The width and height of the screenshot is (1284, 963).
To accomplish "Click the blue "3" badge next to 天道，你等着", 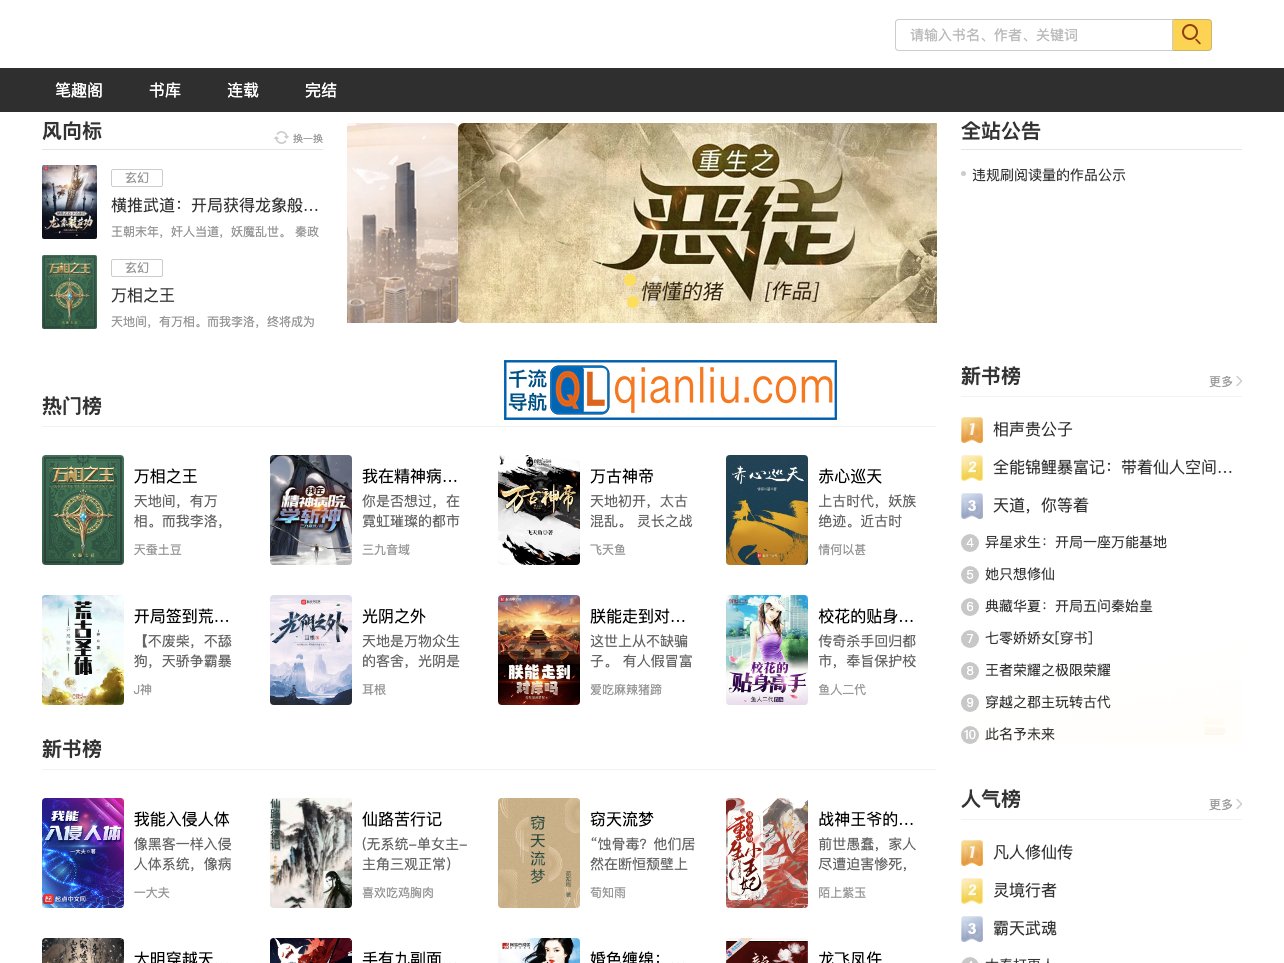I will (970, 506).
